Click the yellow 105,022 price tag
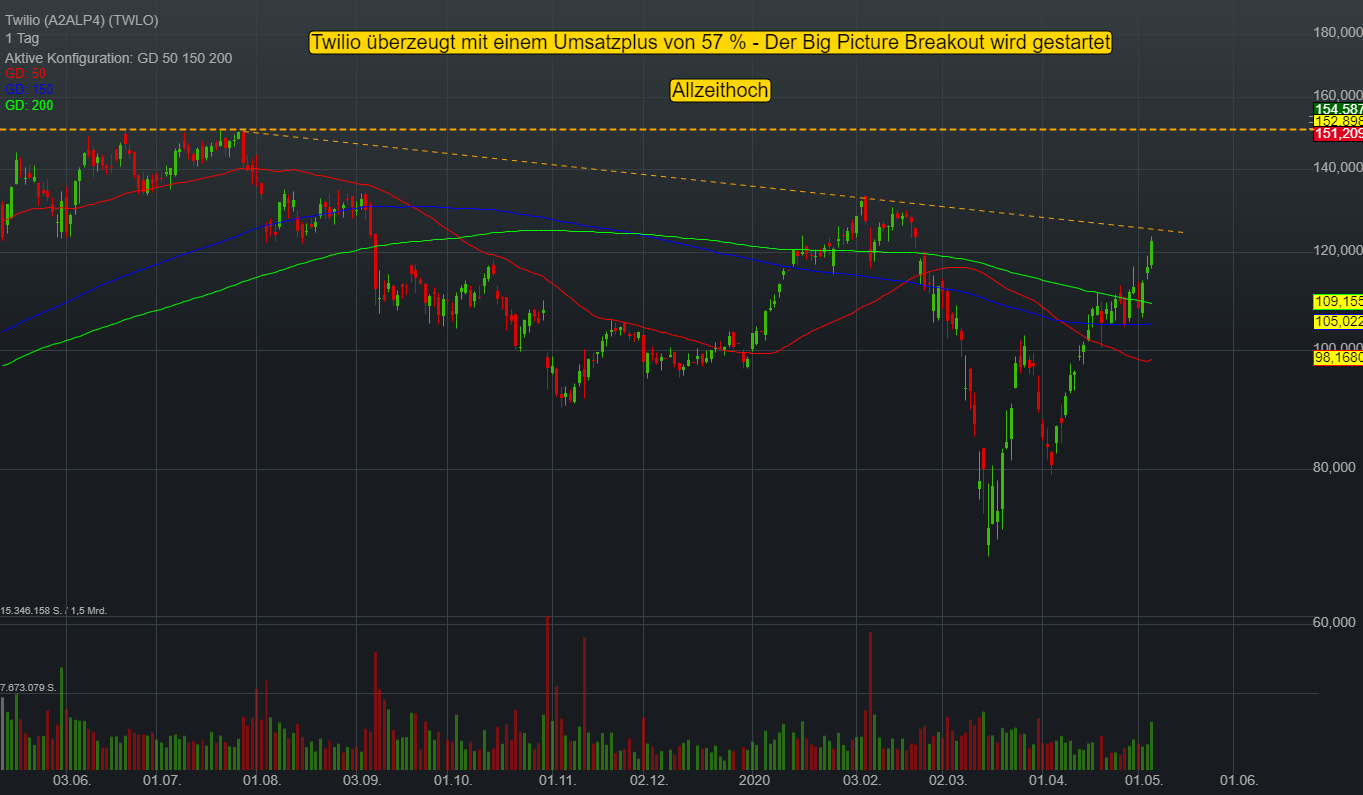This screenshot has height=795, width=1363. 1337,322
